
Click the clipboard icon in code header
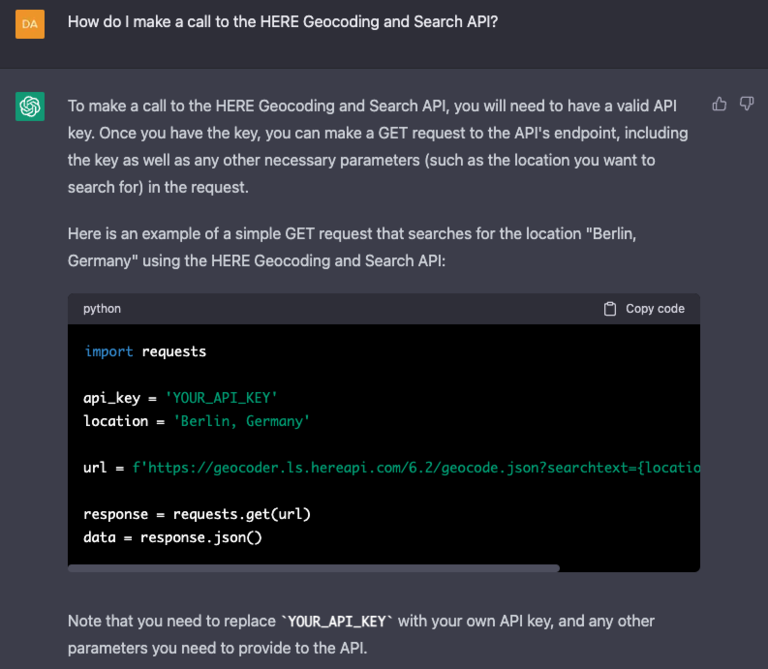click(x=610, y=309)
